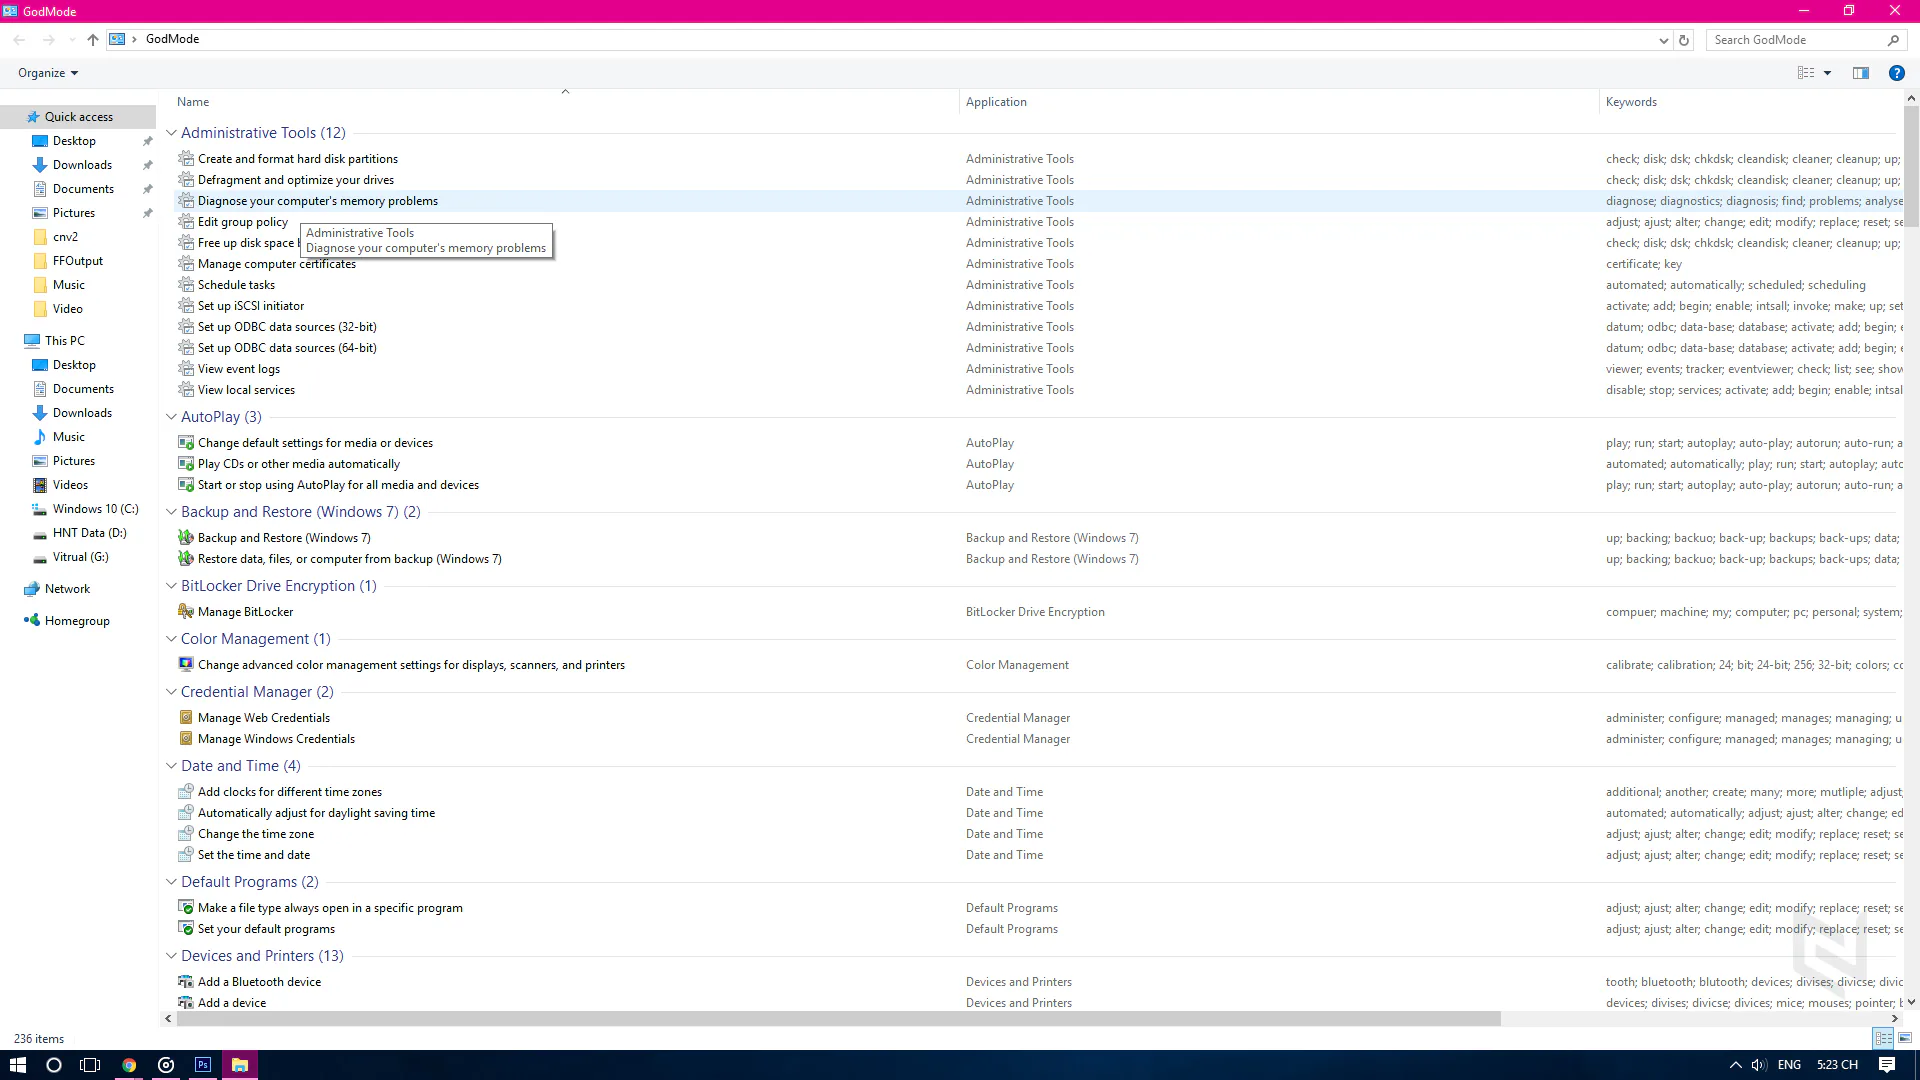Open the Manage Web Credentials vault icon
The height and width of the screenshot is (1080, 1920).
[x=186, y=718]
